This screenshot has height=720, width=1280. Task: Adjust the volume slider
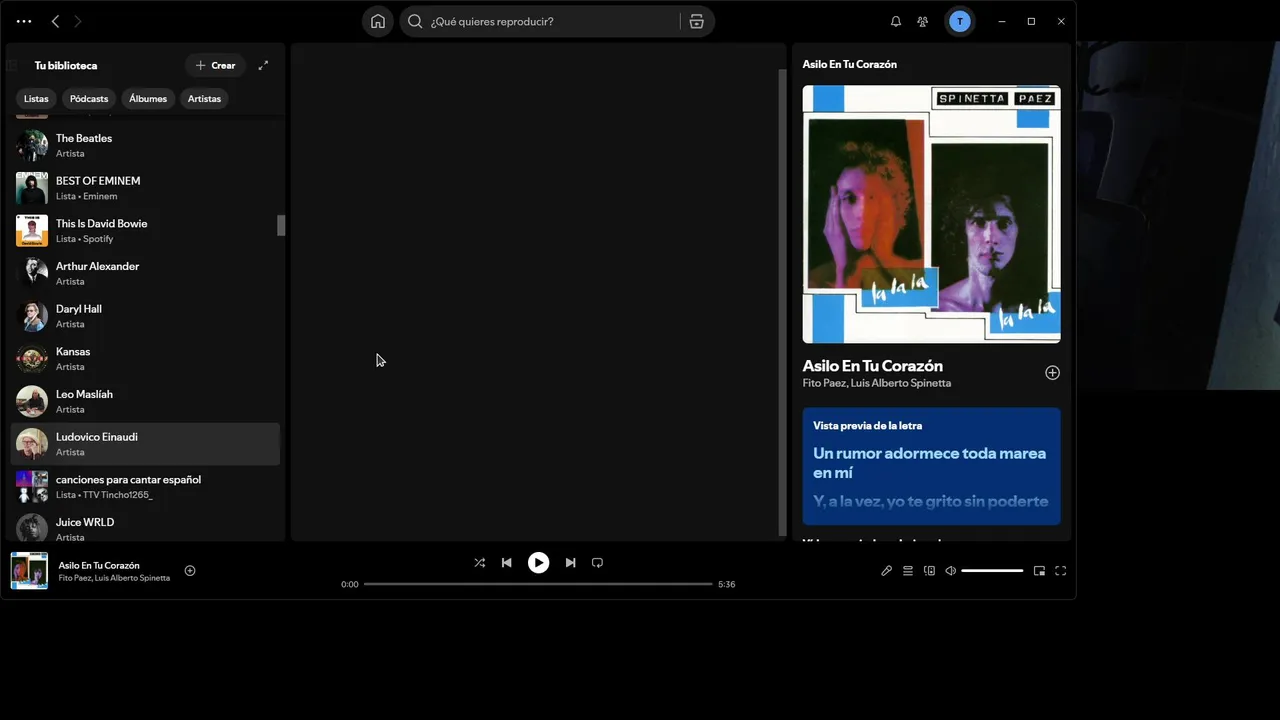tap(992, 571)
